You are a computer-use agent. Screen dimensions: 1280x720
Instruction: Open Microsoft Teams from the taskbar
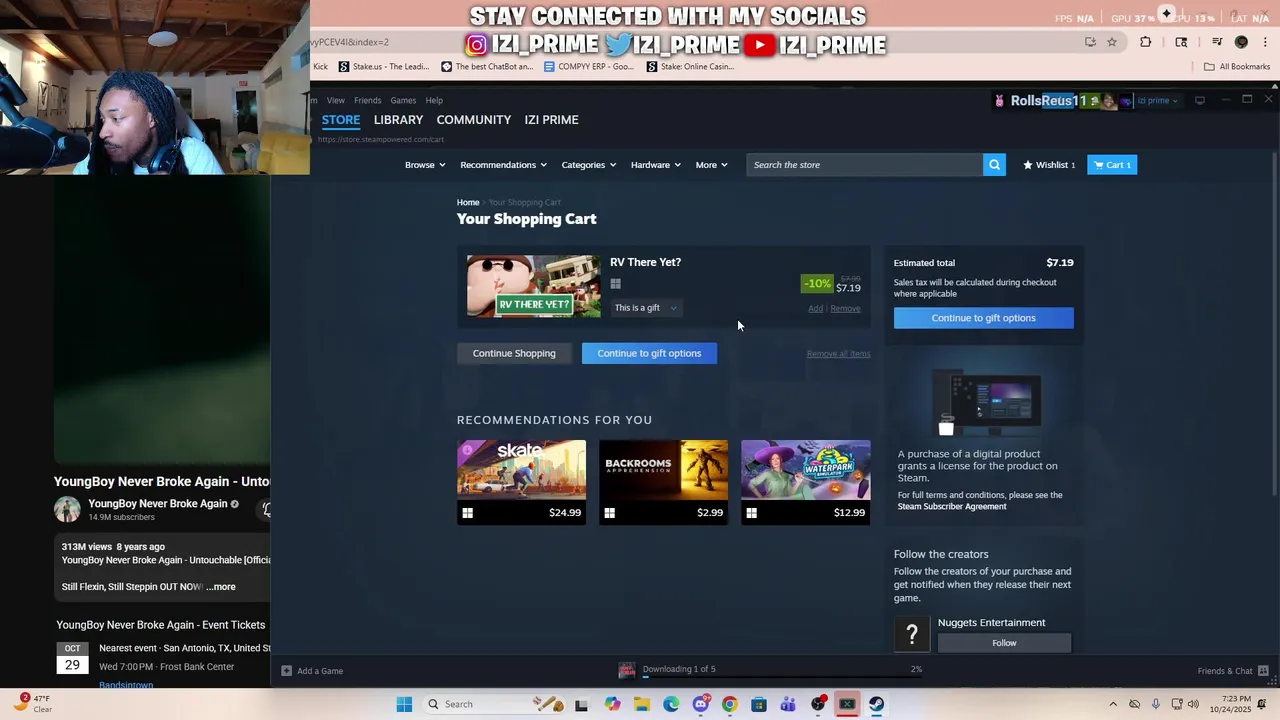point(788,704)
